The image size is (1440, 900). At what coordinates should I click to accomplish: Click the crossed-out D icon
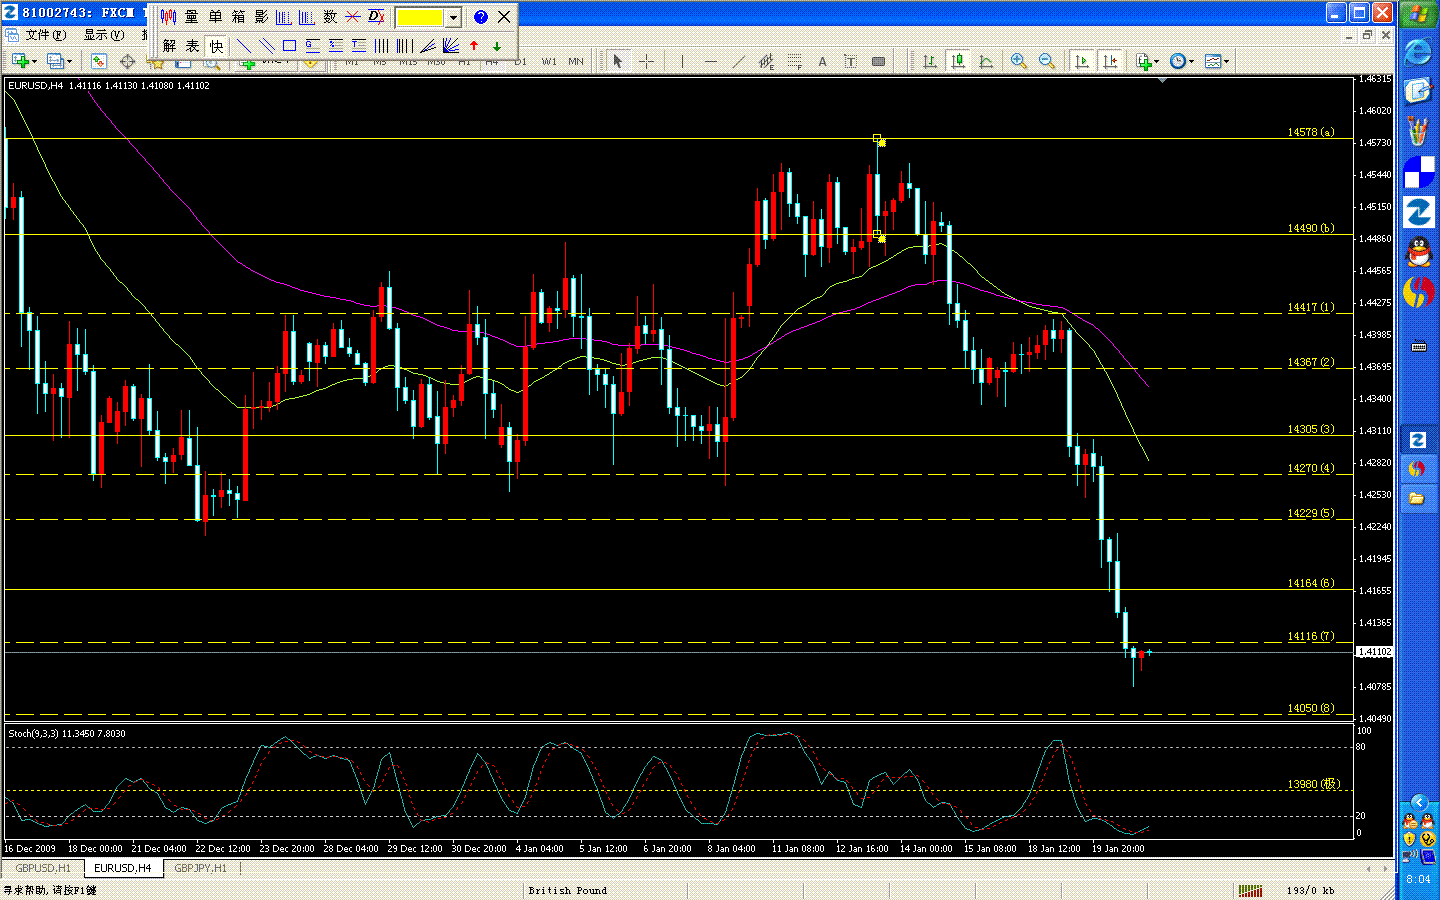point(376,17)
